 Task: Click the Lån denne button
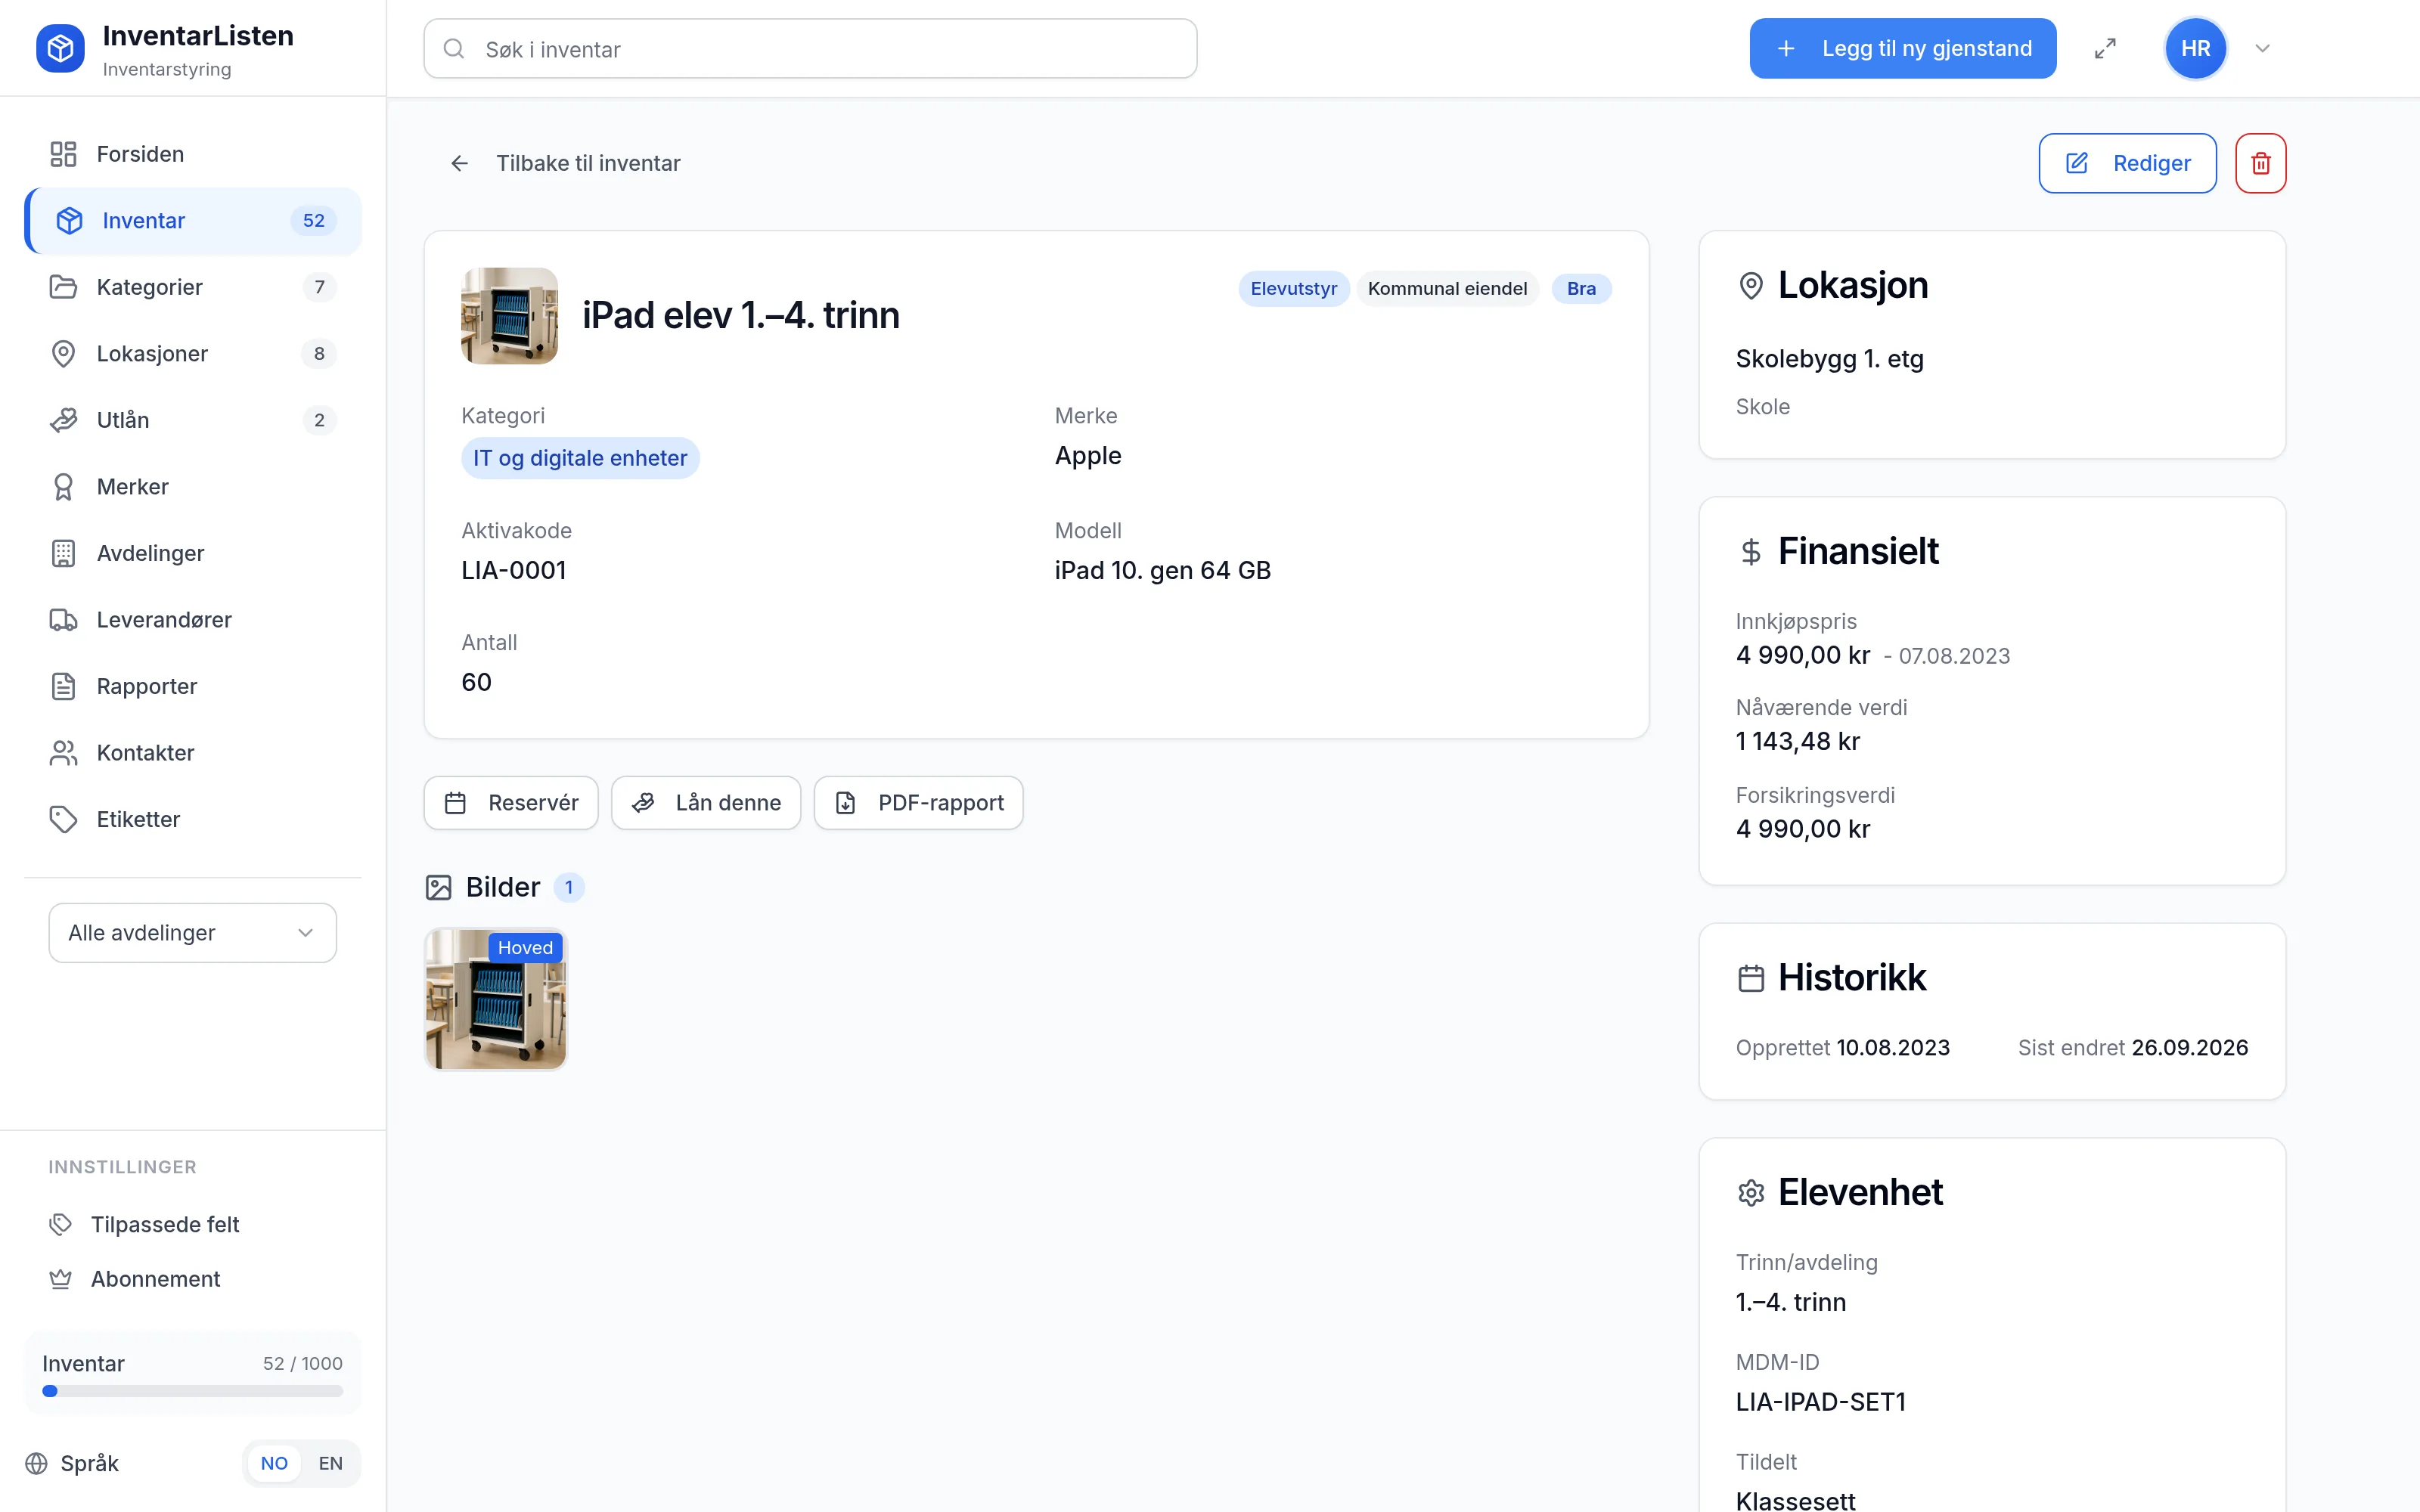coord(706,802)
